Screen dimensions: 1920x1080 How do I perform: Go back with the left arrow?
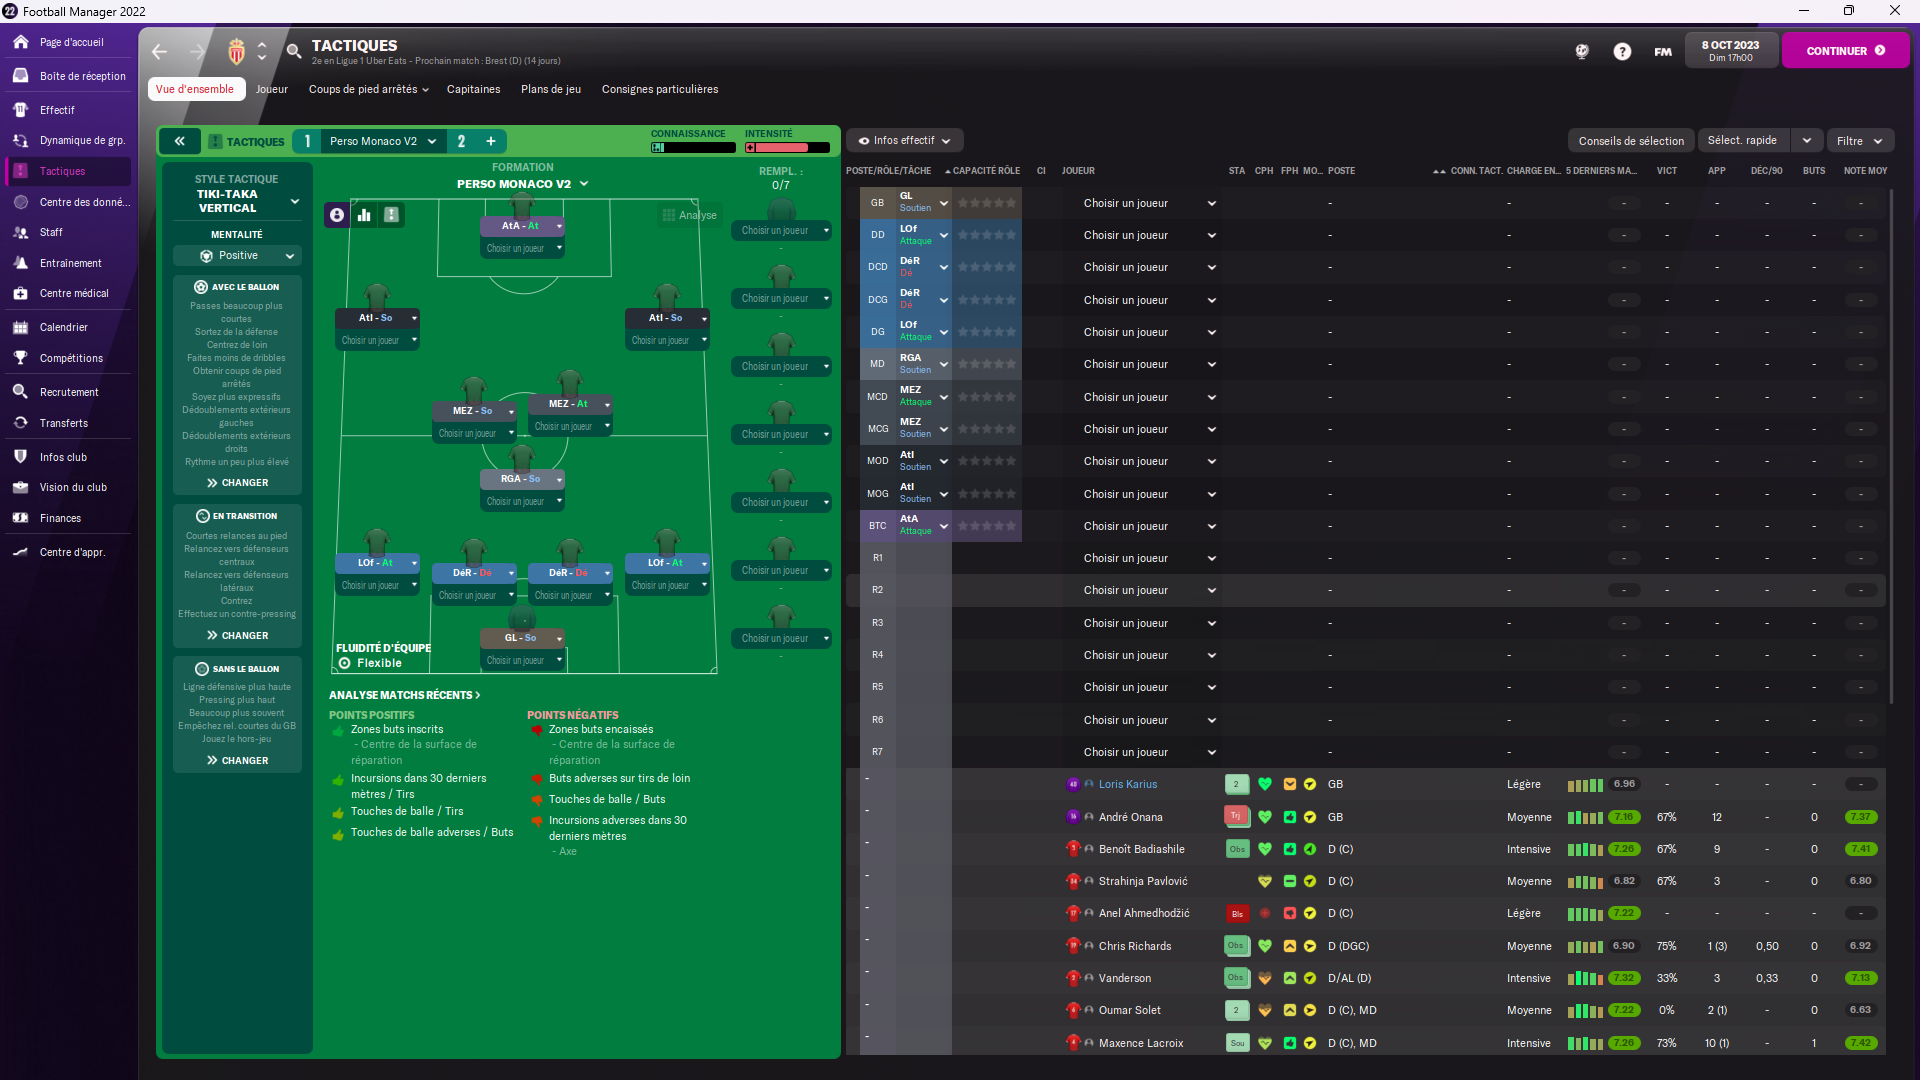(x=159, y=51)
